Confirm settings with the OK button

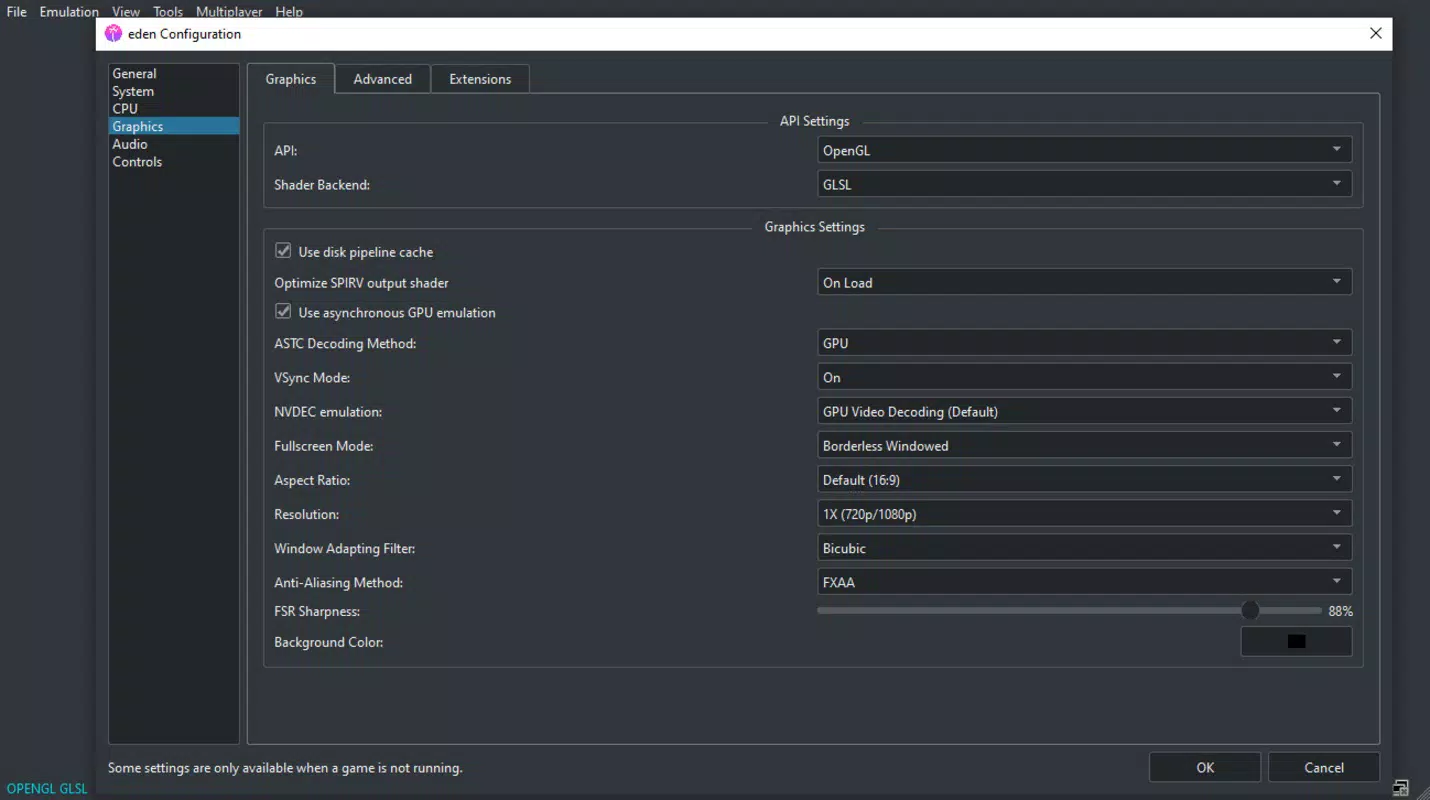pyautogui.click(x=1205, y=767)
